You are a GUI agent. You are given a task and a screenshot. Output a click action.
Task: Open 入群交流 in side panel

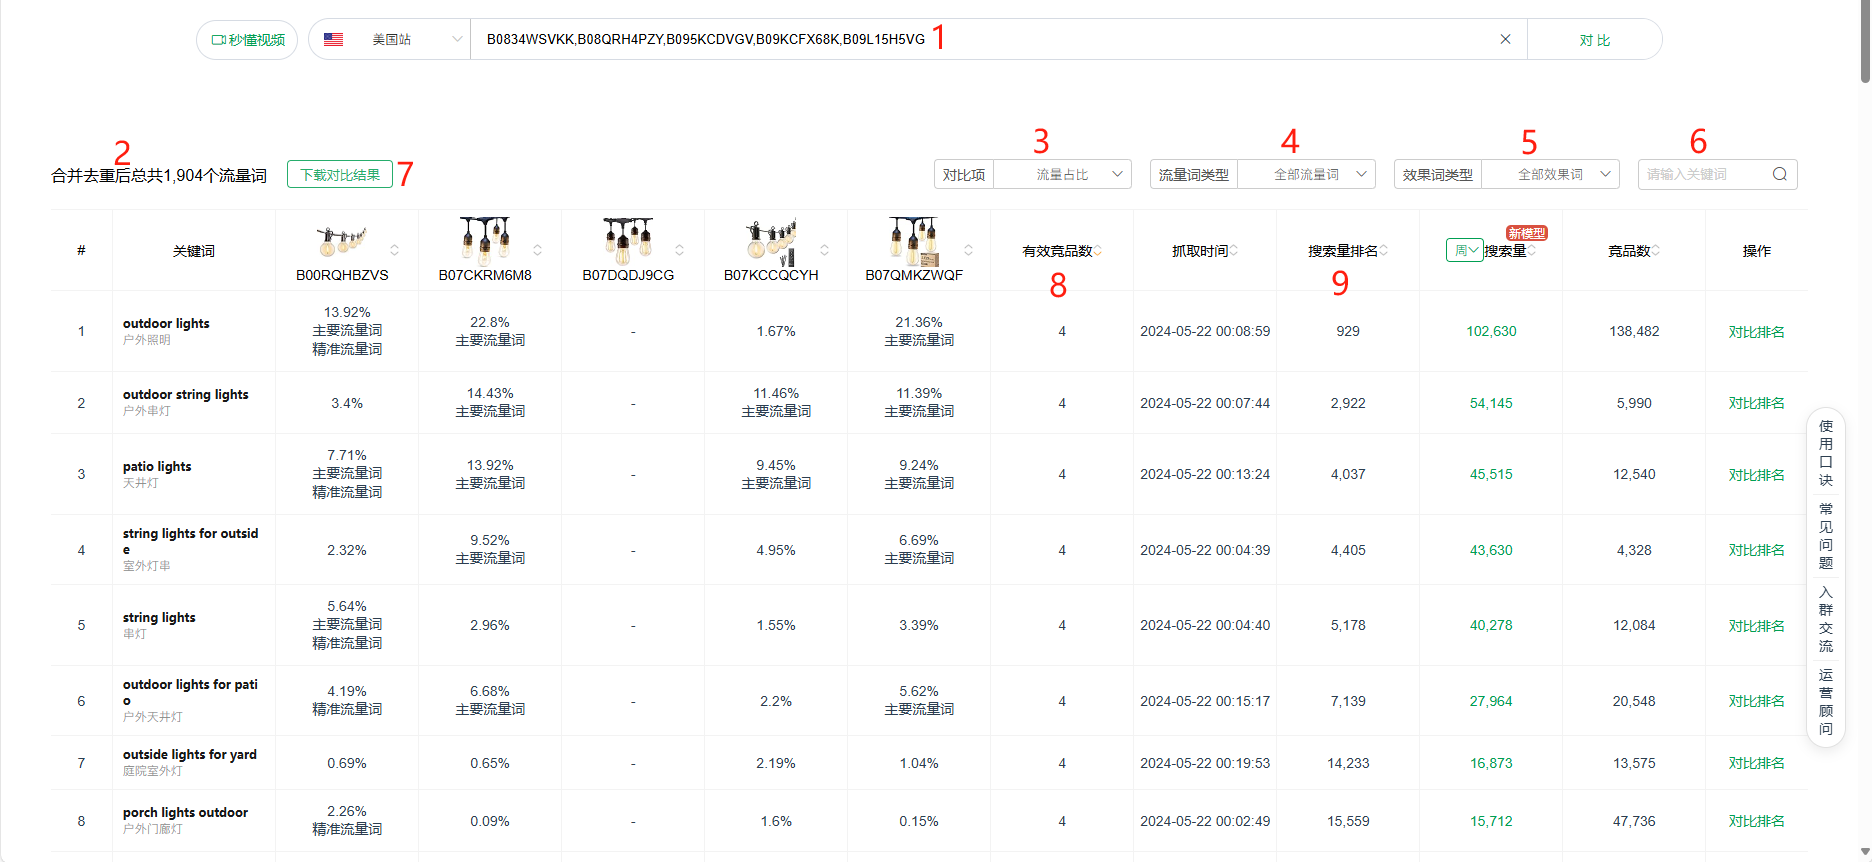[x=1826, y=619]
